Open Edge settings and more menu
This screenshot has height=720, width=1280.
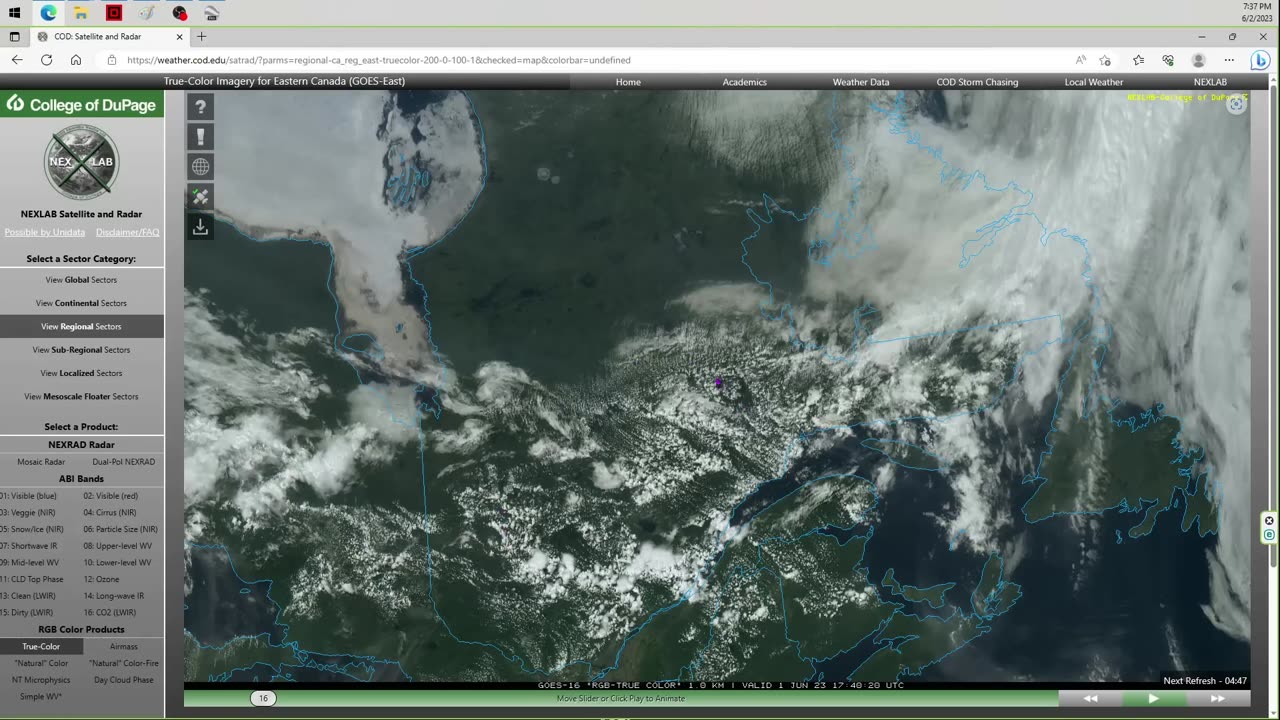pos(1229,60)
